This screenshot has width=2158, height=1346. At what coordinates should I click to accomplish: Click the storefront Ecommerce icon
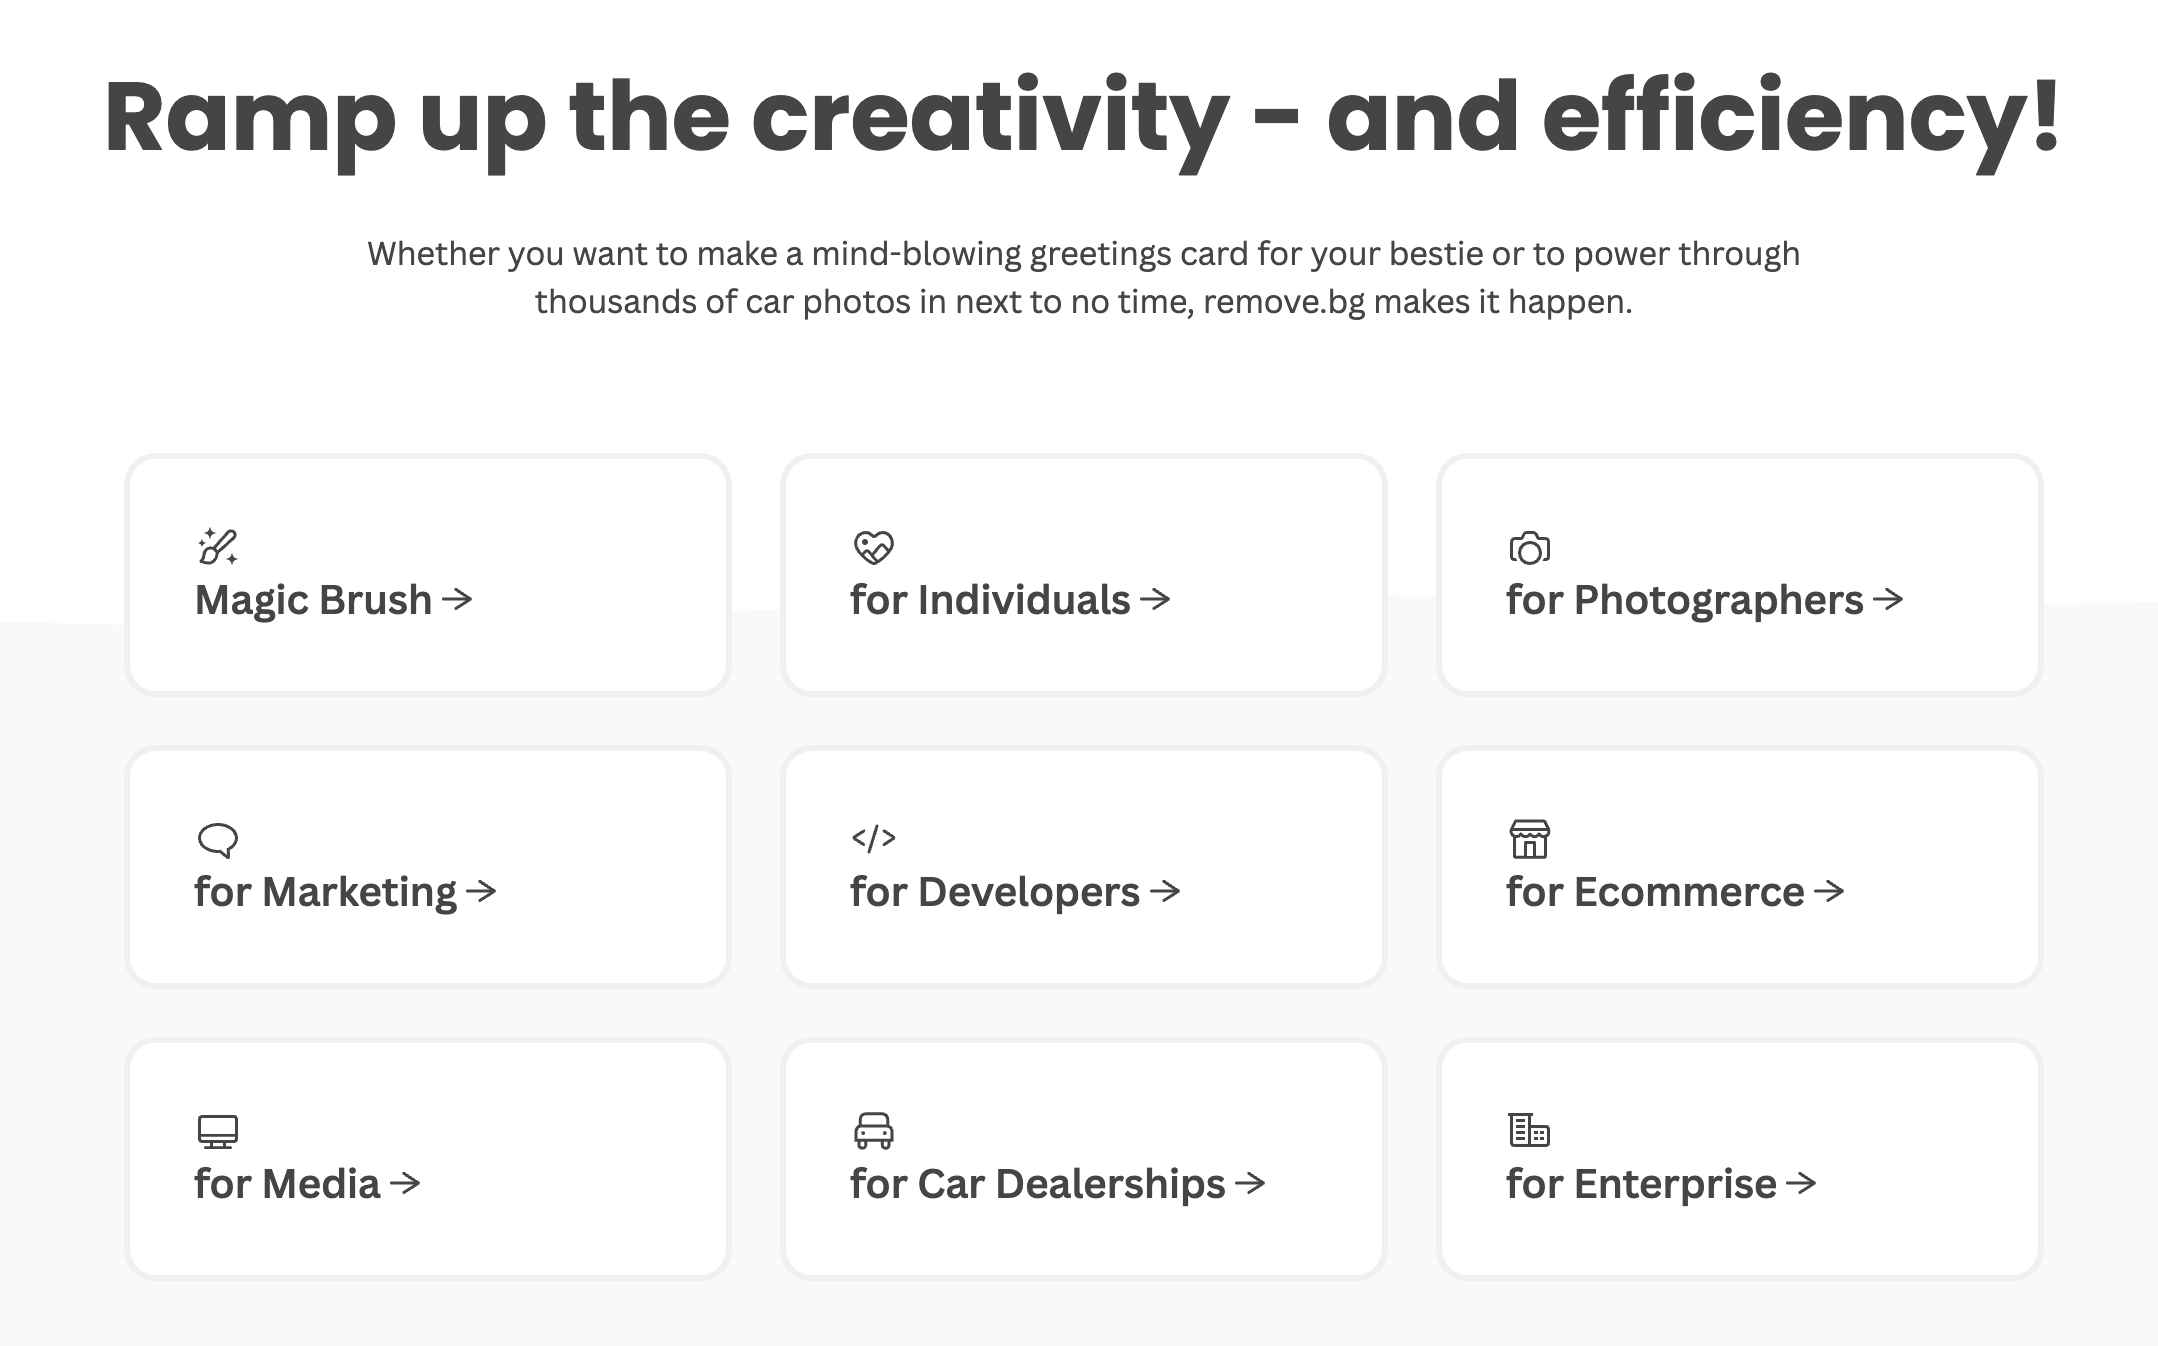(1529, 839)
